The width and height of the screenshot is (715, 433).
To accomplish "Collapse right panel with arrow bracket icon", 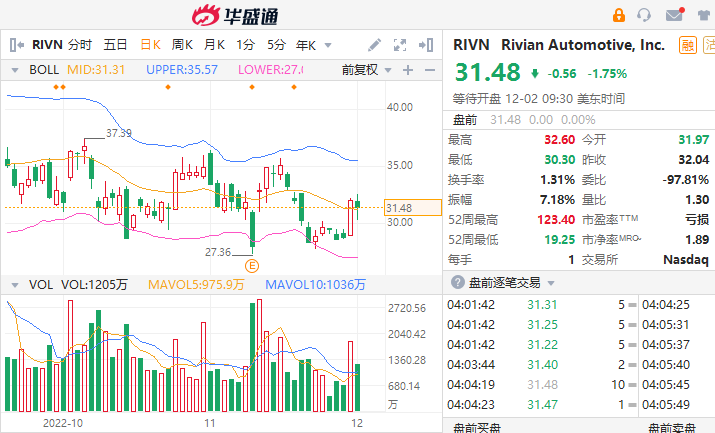I will tap(426, 45).
